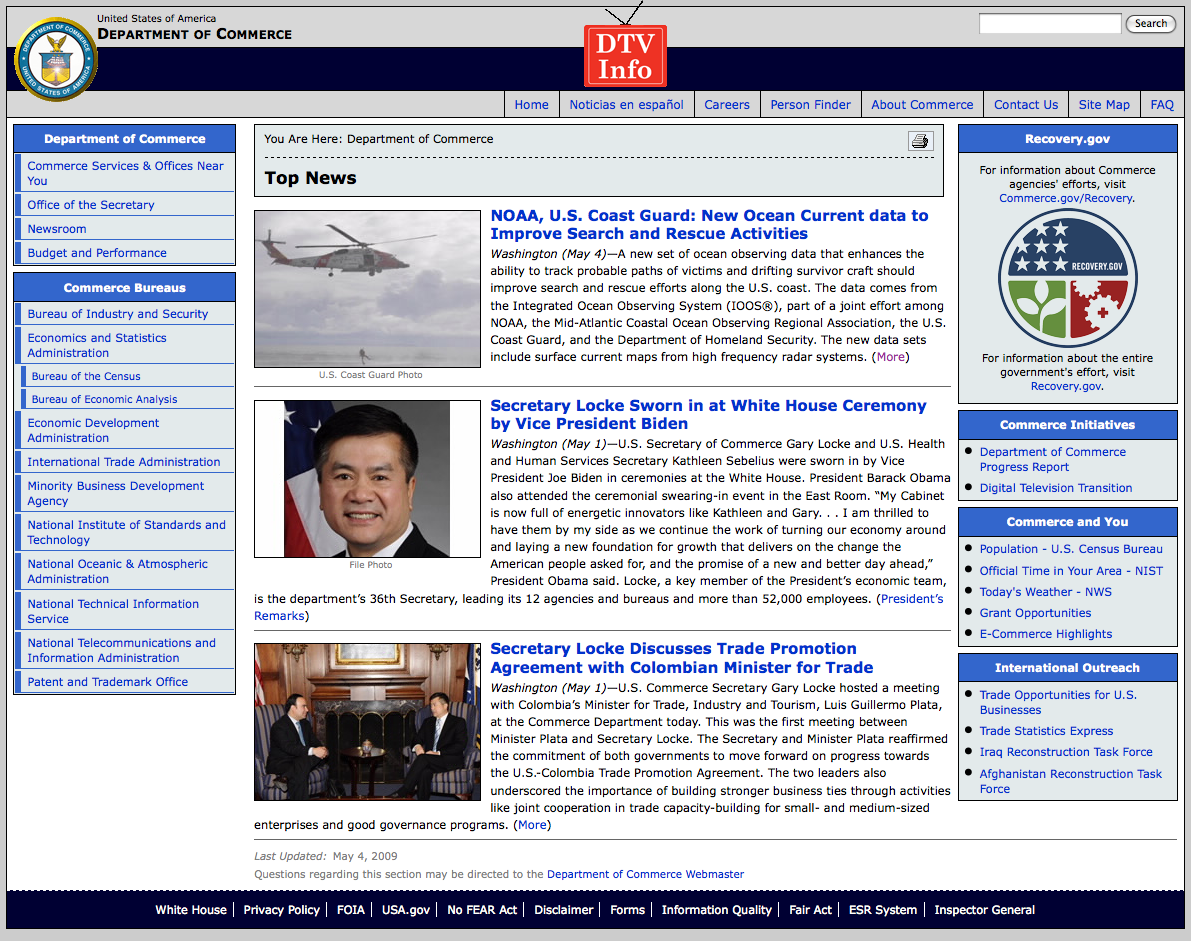Viewport: 1191px width, 941px height.
Task: Open Information Quality footer link
Action: 716,910
